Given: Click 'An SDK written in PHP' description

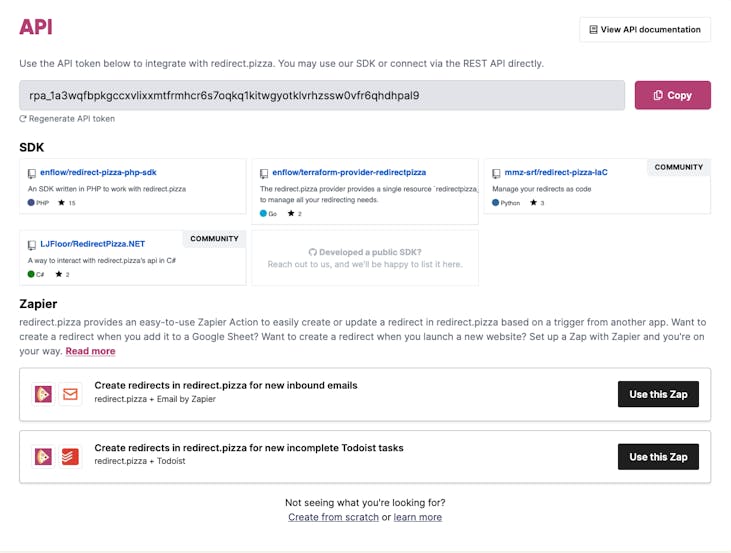Looking at the screenshot, I should (107, 189).
